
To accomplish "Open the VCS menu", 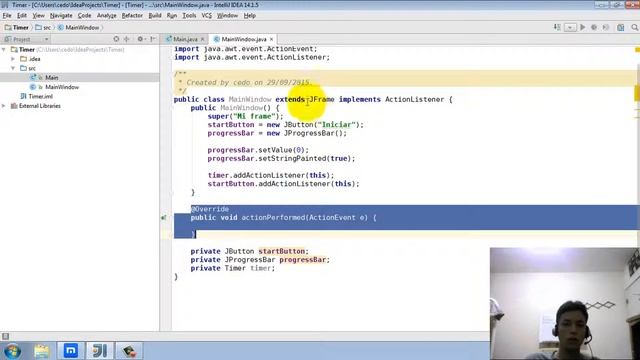I will pyautogui.click(x=207, y=16).
